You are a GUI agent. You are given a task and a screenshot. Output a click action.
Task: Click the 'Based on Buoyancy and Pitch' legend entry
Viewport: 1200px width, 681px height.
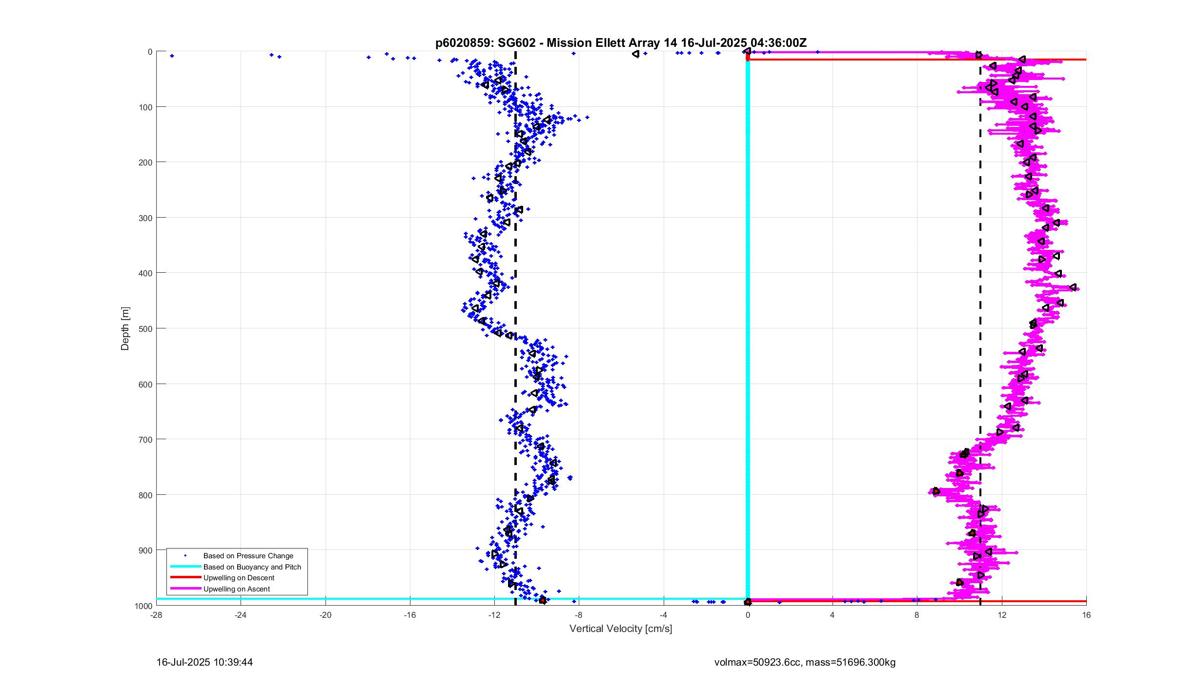[252, 566]
